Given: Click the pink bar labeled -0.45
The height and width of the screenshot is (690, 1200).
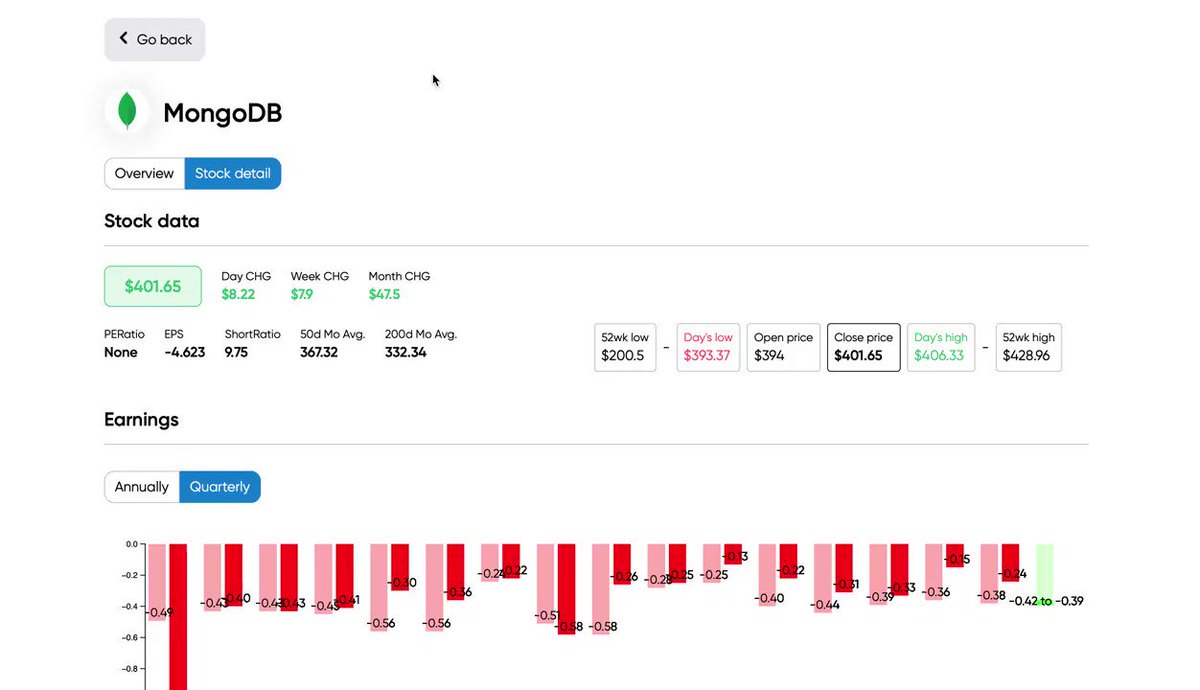Looking at the screenshot, I should pyautogui.click(x=323, y=579).
